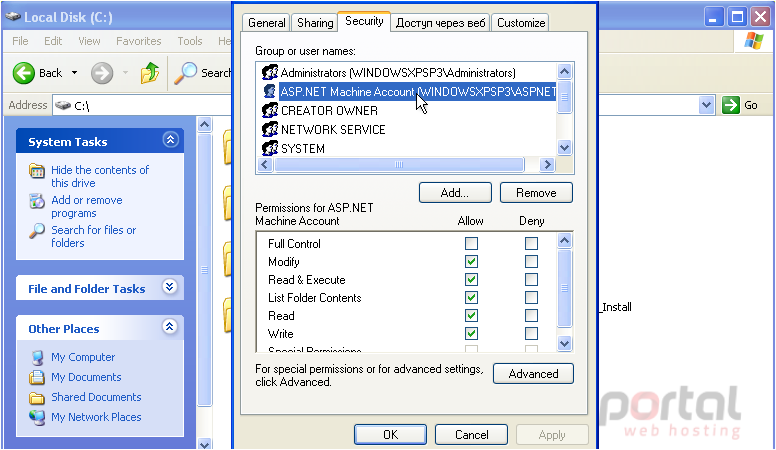This screenshot has width=776, height=450.
Task: Open Add or remove programs link
Action: pos(87,206)
